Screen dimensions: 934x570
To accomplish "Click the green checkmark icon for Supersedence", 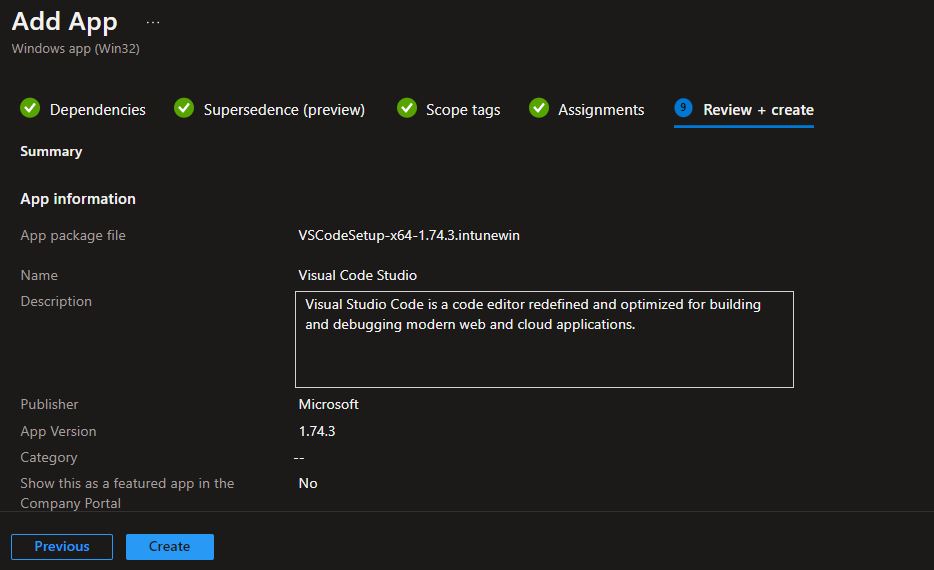I will 183,108.
